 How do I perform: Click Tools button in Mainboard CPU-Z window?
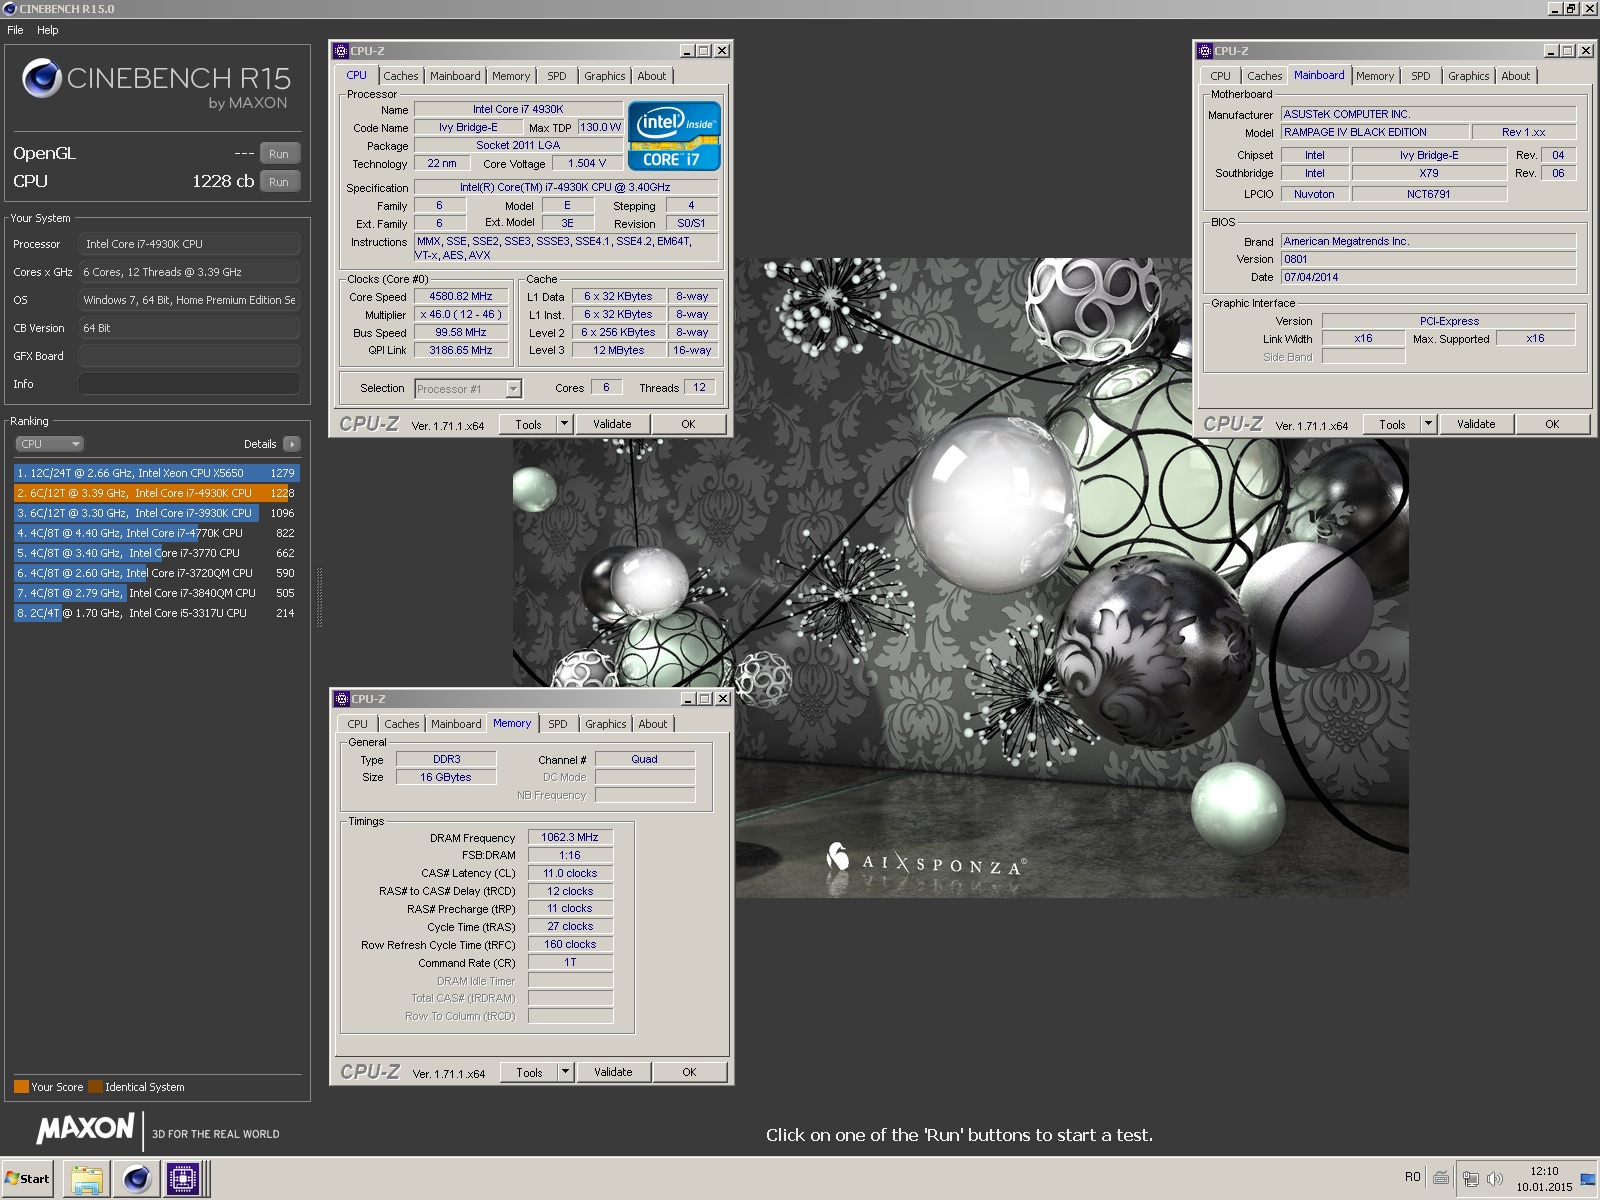coord(1392,424)
